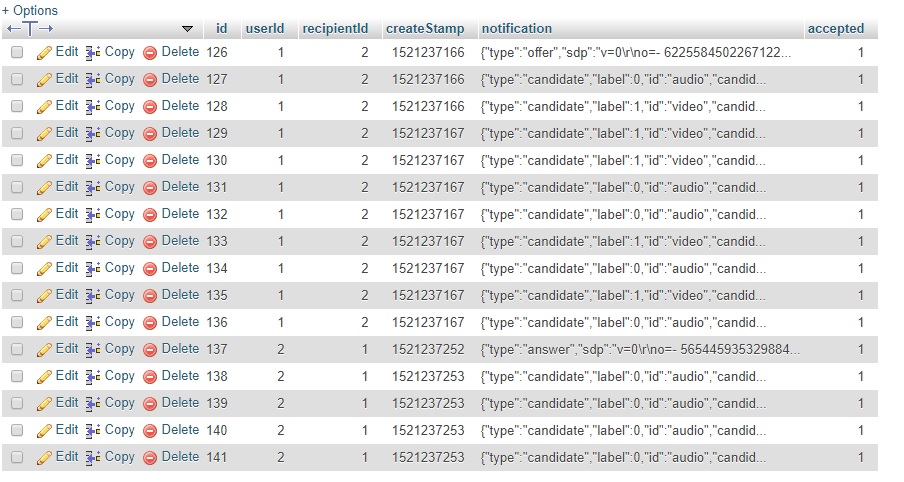This screenshot has width=904, height=482.
Task: Click the Copy icon in row 137
Action: click(93, 351)
